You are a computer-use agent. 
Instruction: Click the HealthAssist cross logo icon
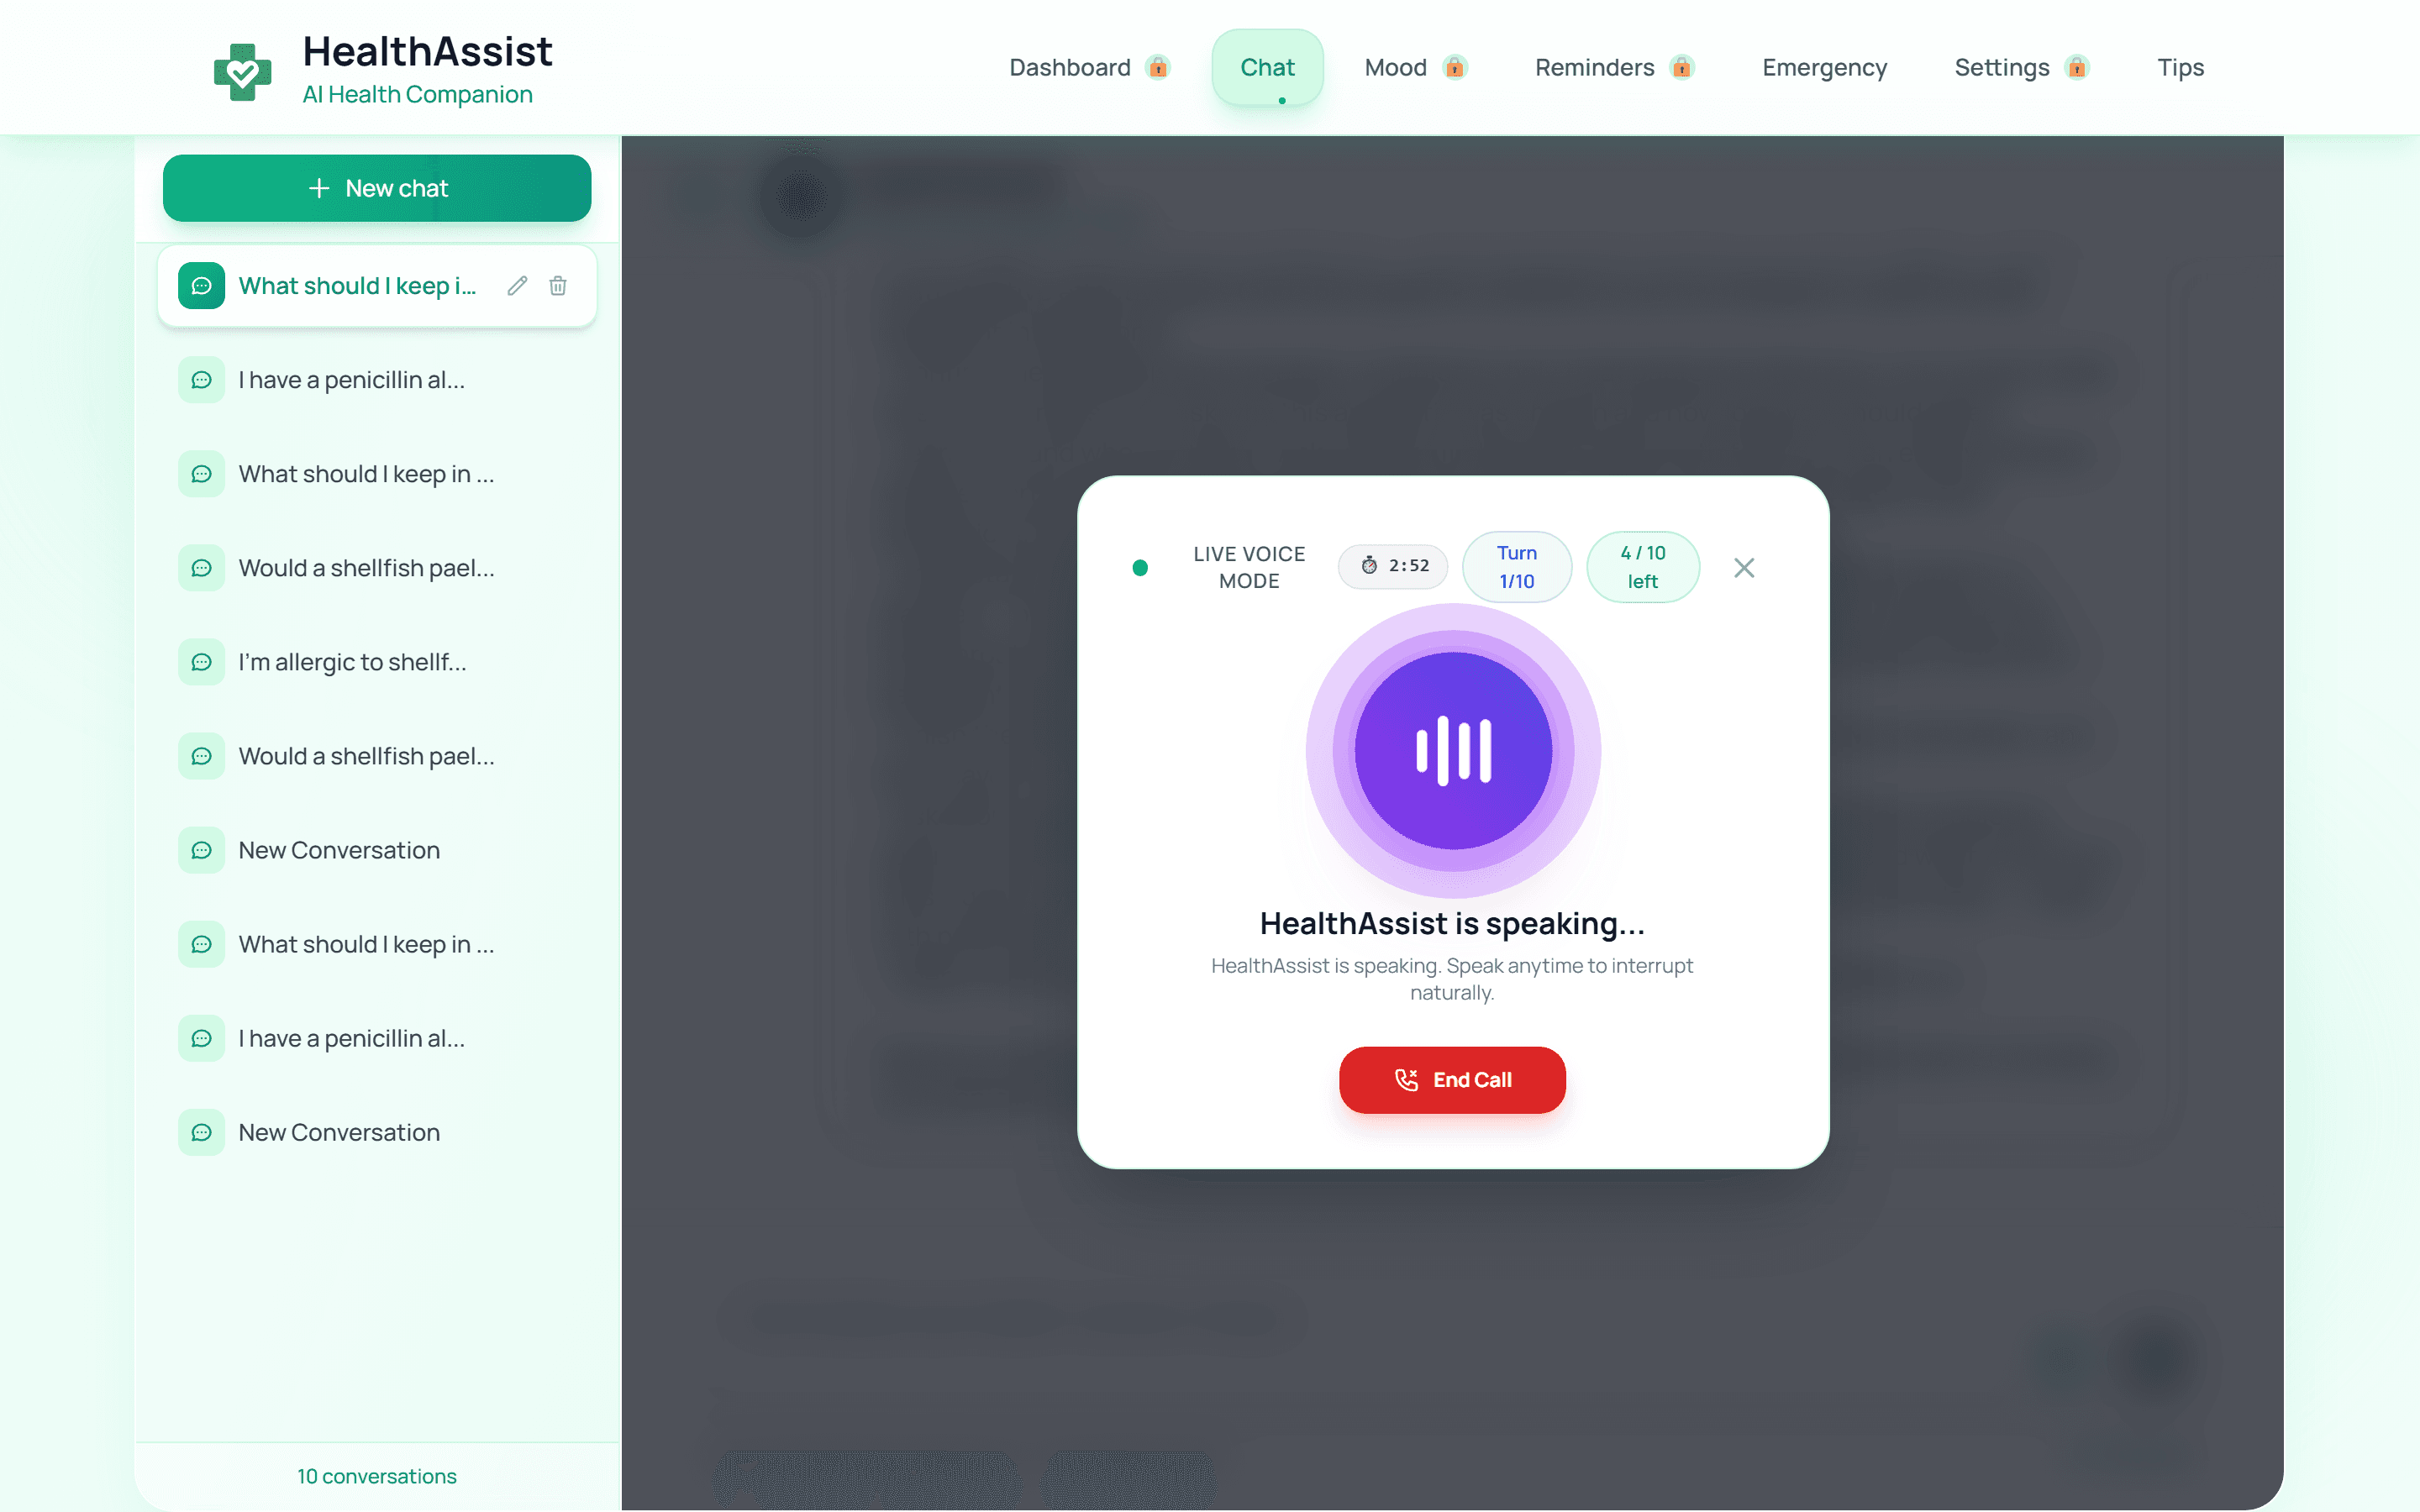[243, 71]
